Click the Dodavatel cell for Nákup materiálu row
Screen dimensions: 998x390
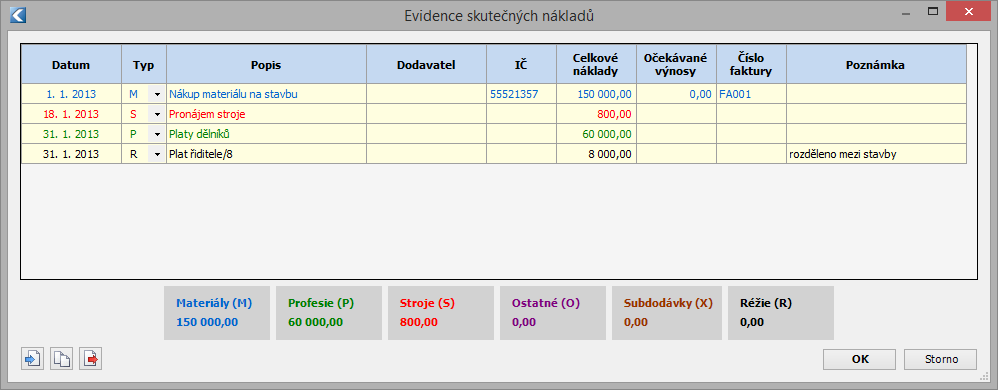pos(426,95)
